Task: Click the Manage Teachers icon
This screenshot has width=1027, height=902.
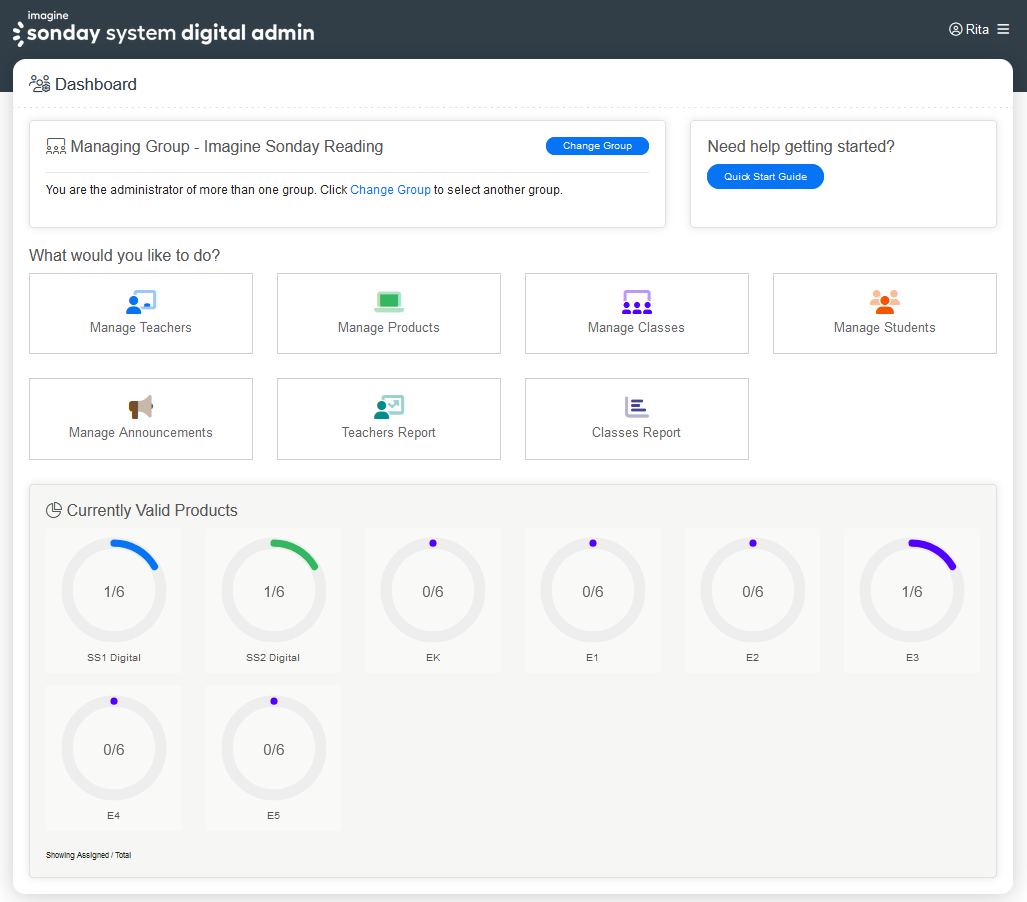Action: point(141,301)
